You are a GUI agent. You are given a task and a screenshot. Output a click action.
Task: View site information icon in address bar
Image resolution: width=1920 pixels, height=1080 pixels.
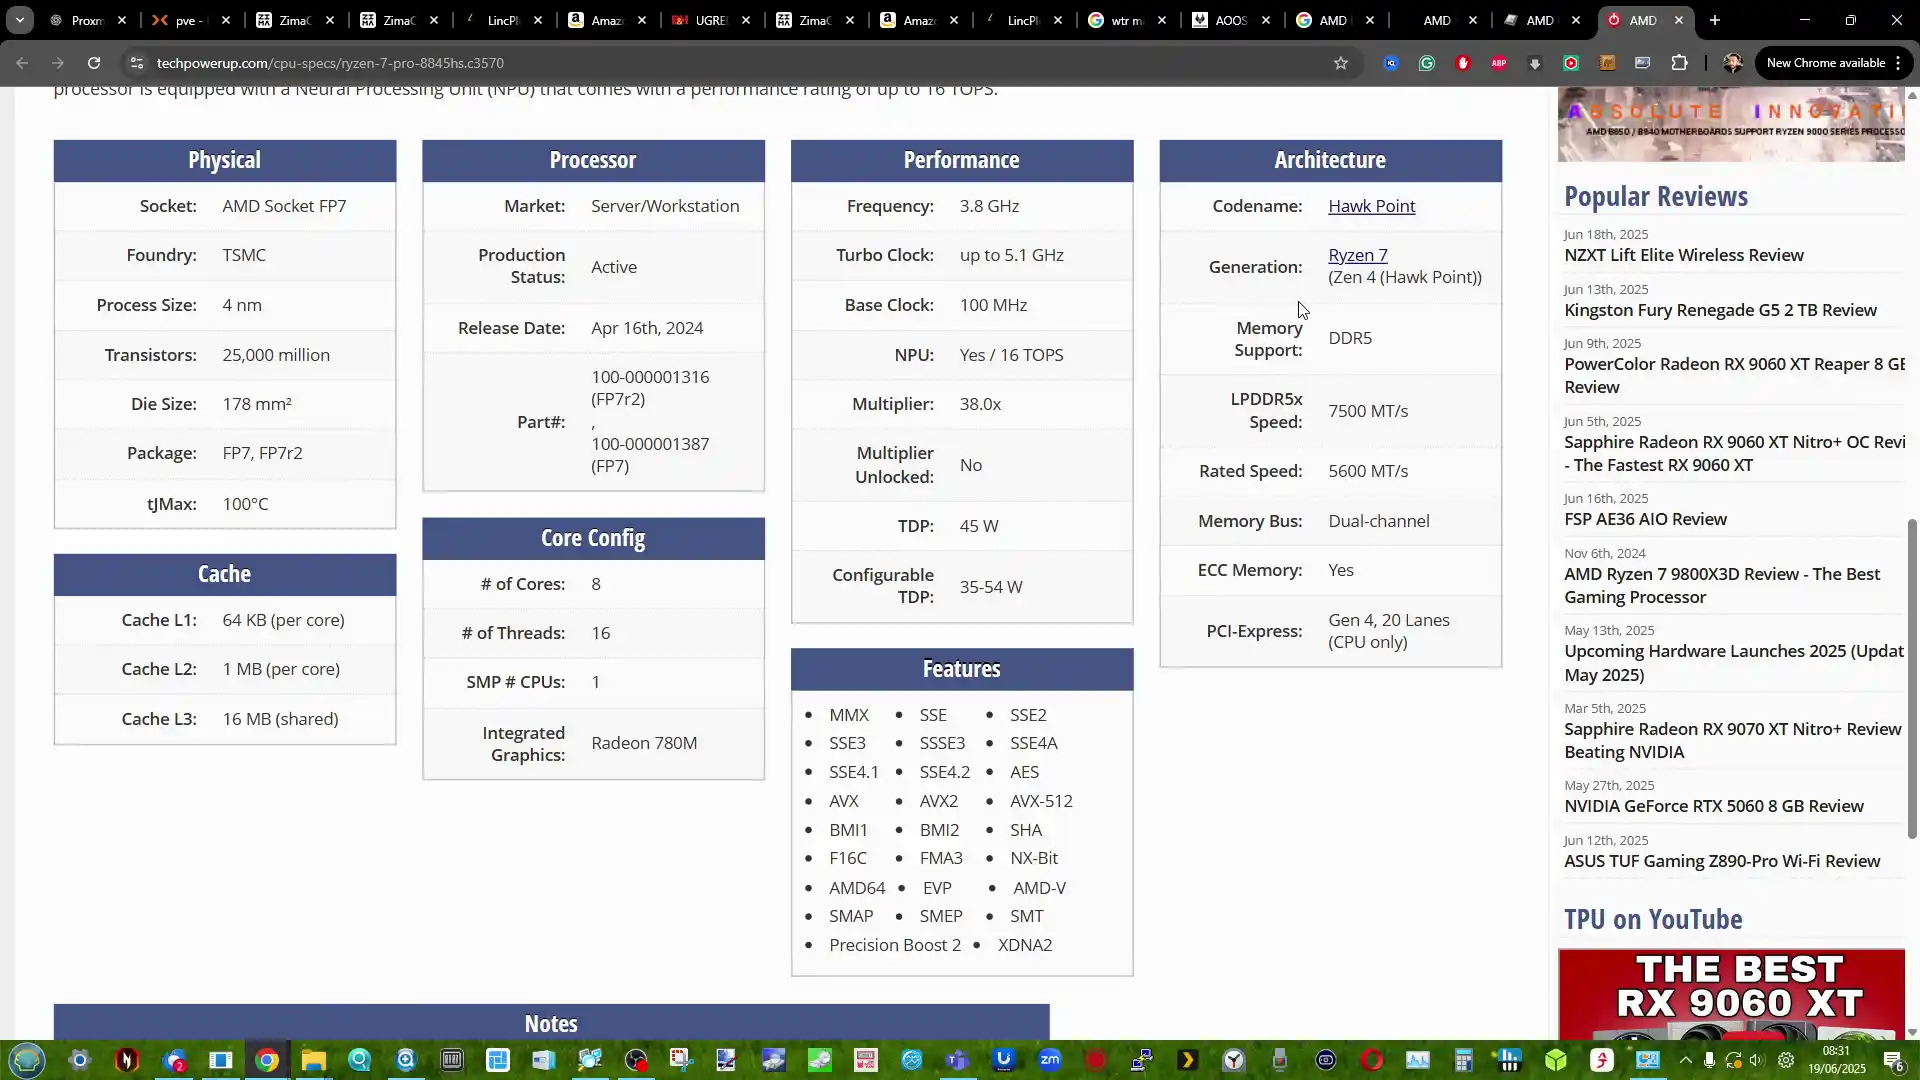click(137, 63)
